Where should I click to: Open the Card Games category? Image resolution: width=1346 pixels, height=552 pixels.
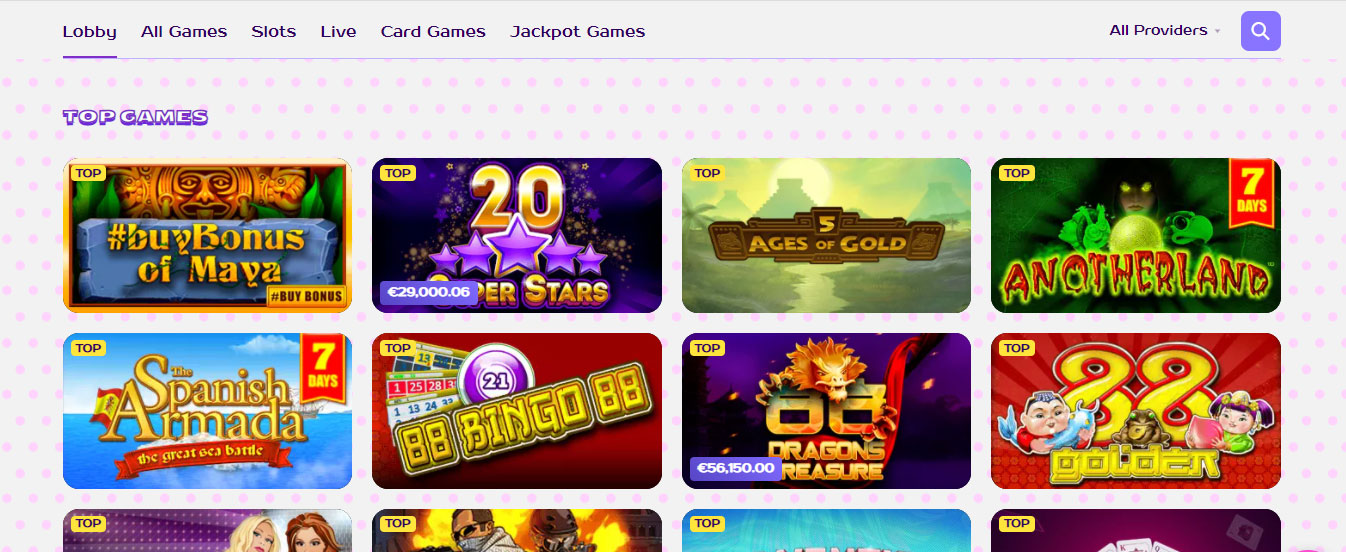point(433,31)
